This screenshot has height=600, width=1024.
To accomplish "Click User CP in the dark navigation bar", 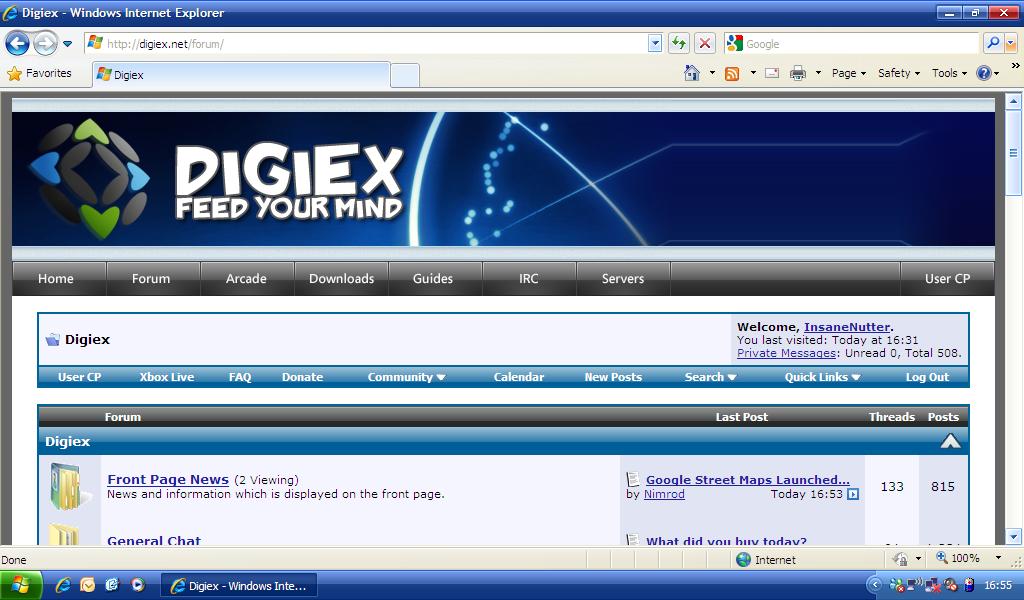I will pyautogui.click(x=947, y=278).
